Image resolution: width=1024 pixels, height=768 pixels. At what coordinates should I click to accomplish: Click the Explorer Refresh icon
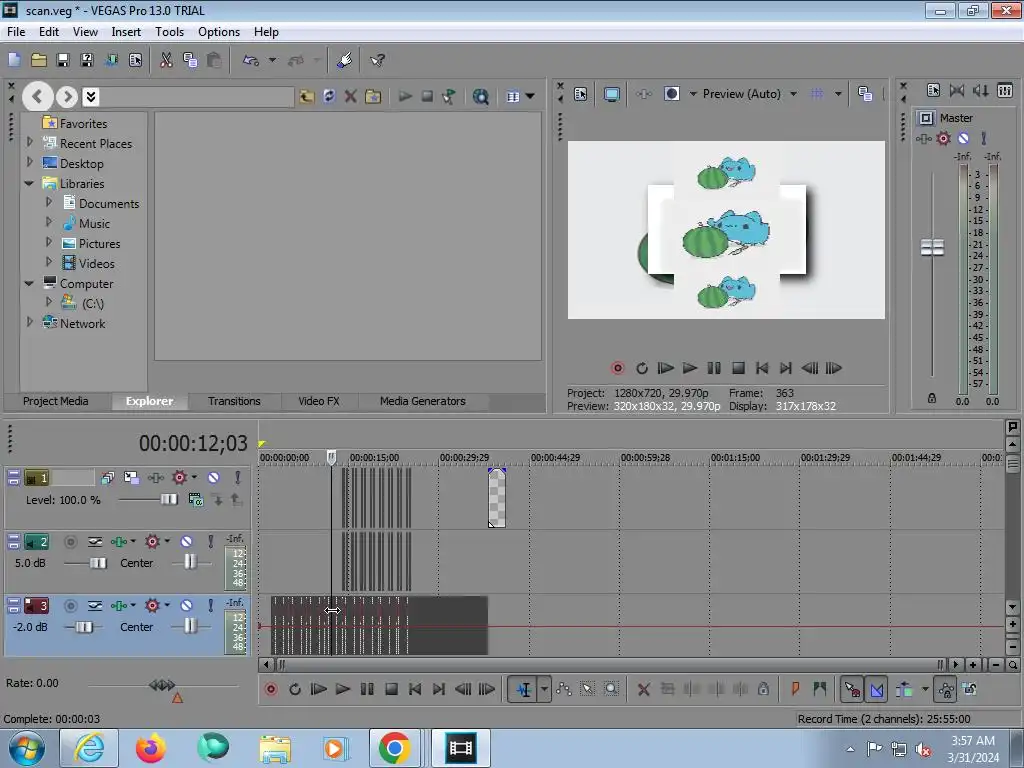point(328,96)
